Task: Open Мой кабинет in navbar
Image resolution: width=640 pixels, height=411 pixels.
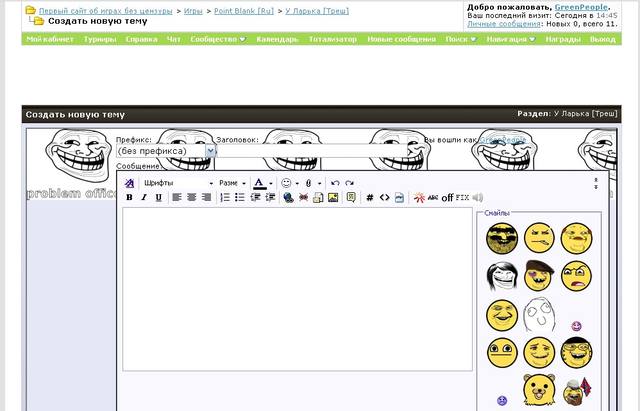Action: click(x=50, y=39)
